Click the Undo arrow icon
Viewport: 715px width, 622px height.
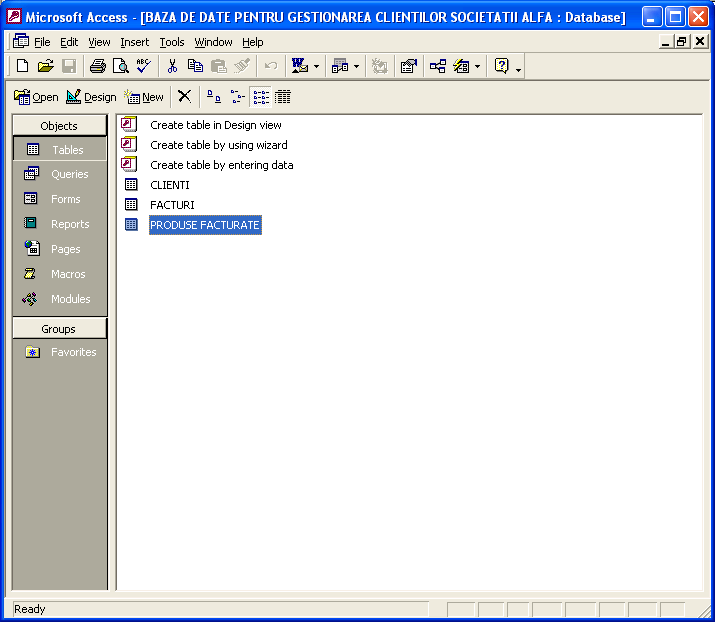pos(271,67)
